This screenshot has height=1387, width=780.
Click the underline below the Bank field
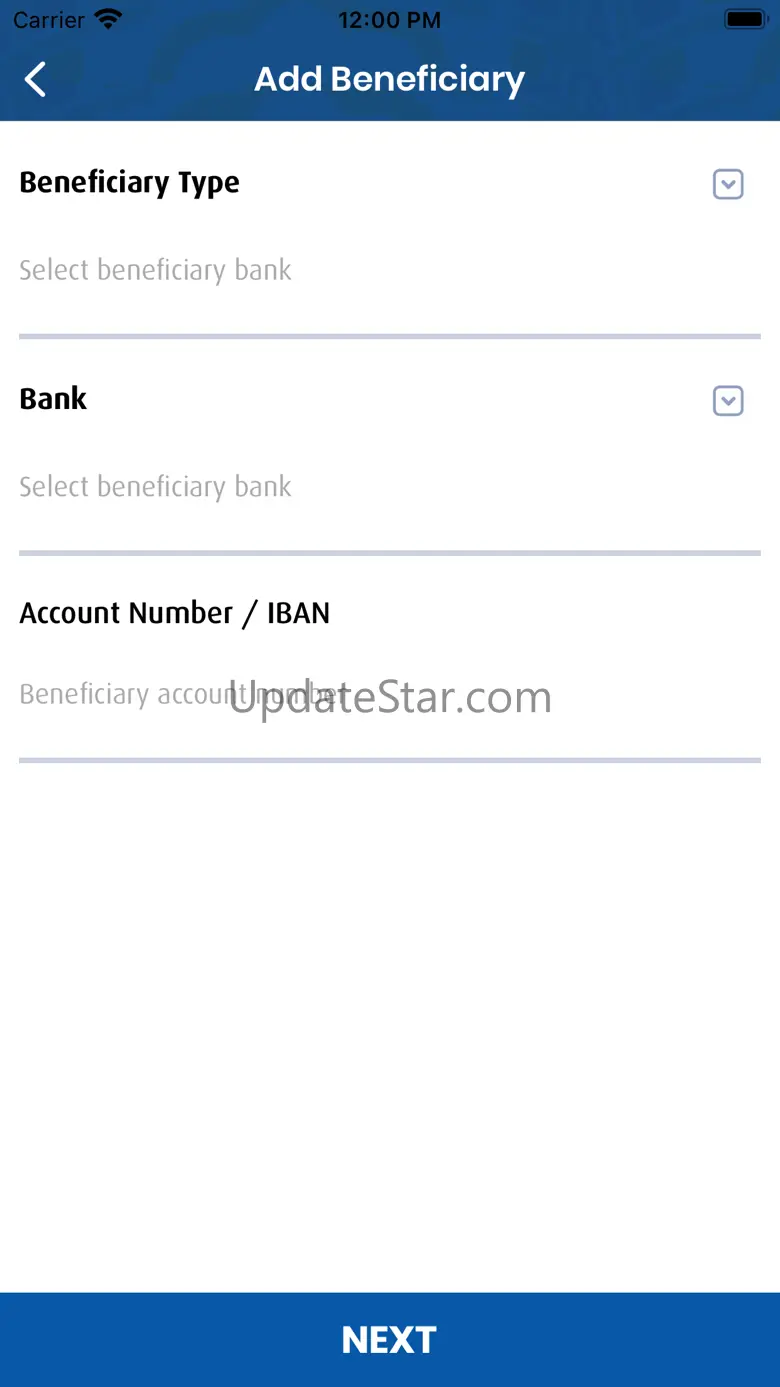[390, 553]
